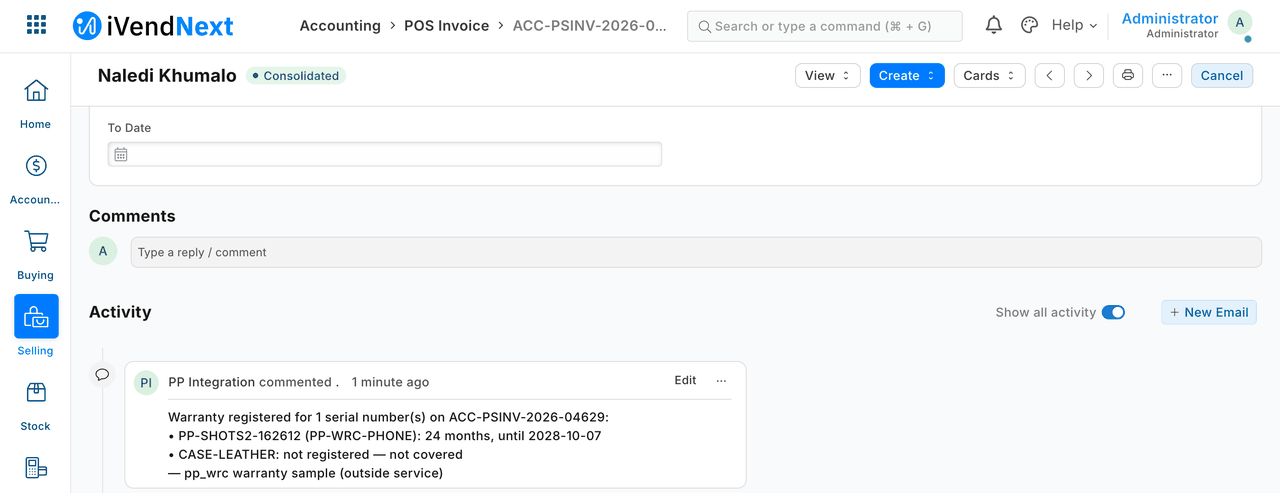Open the theme palette icon
The width and height of the screenshot is (1280, 493).
(1029, 25)
